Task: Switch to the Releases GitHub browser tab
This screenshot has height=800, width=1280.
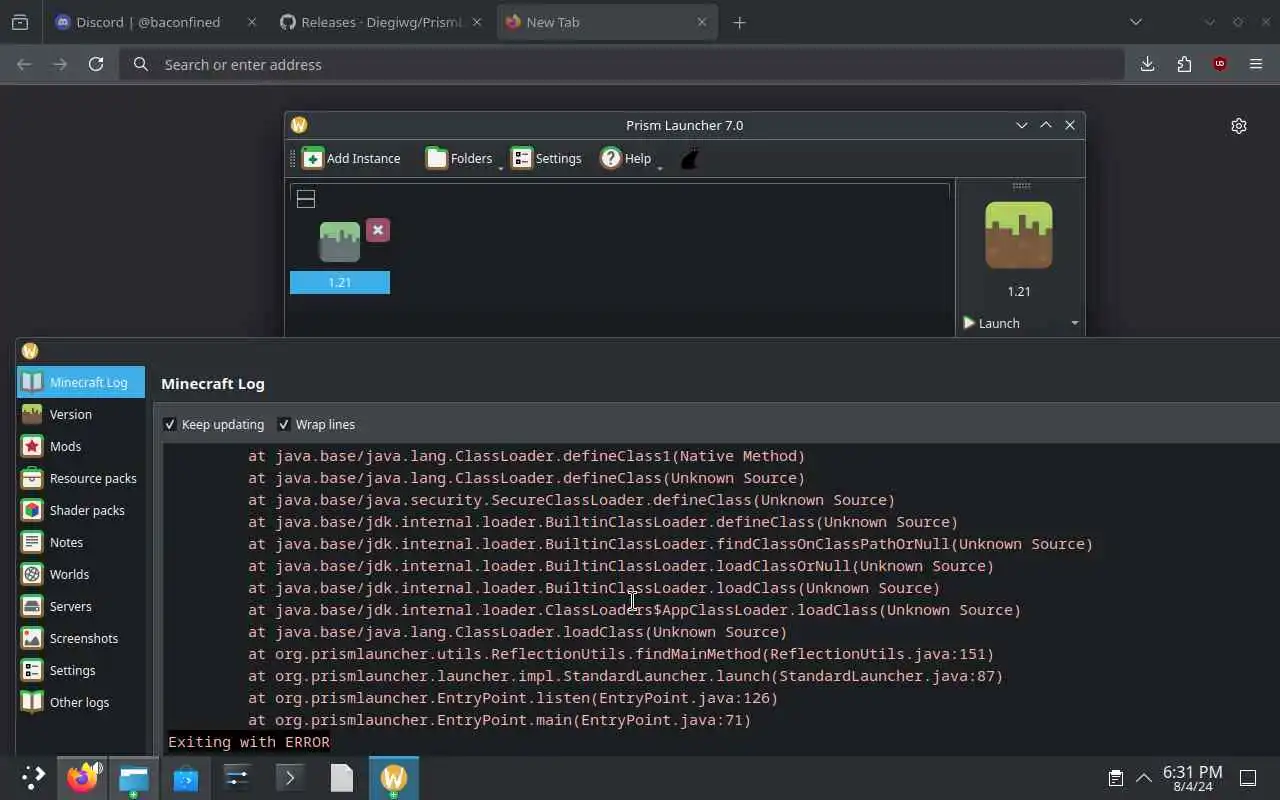Action: pos(384,22)
